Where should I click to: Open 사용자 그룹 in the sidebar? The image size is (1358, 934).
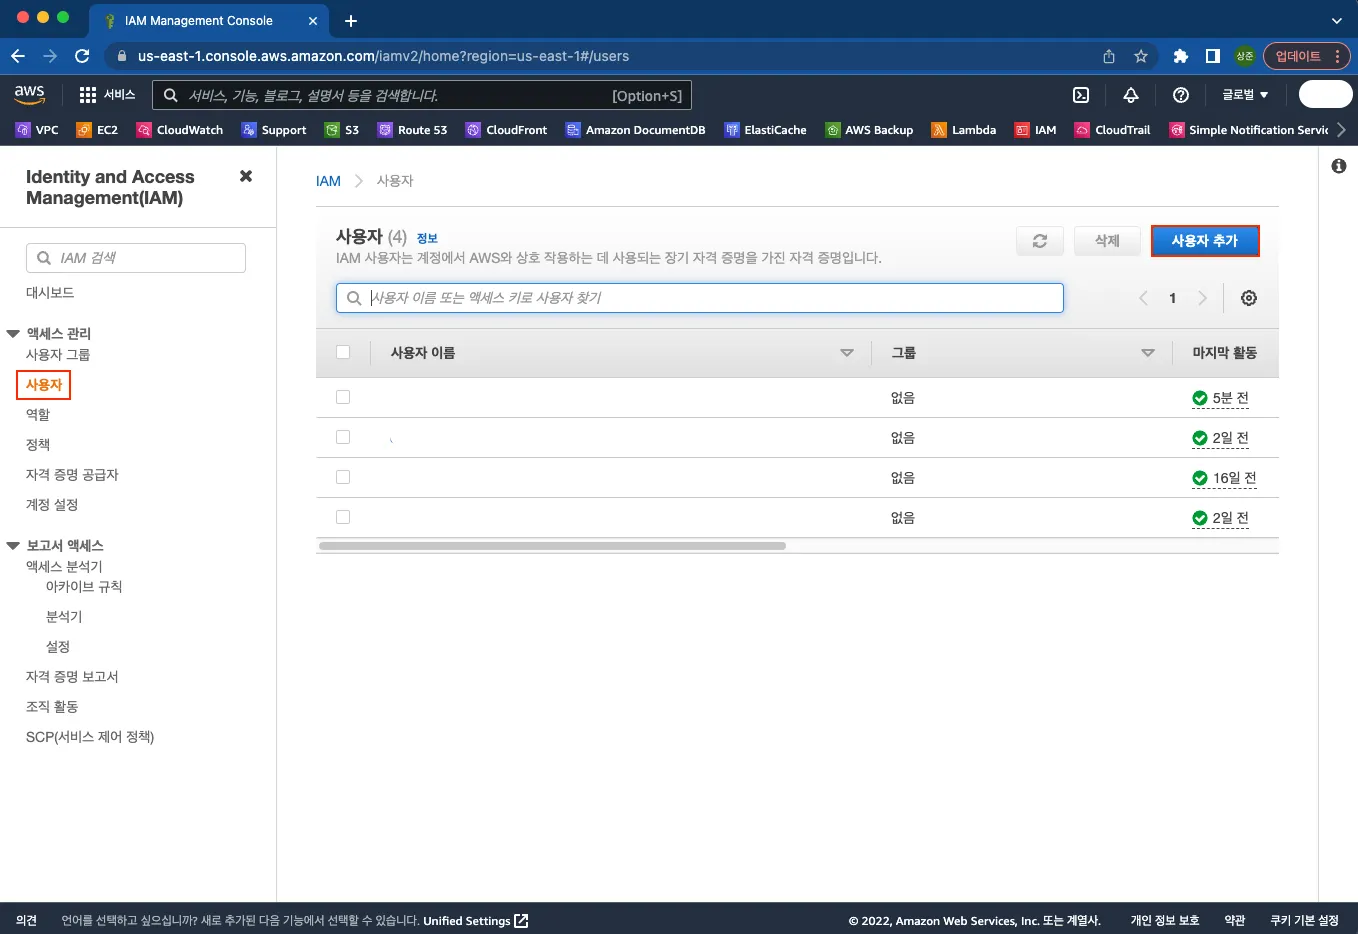pyautogui.click(x=58, y=355)
